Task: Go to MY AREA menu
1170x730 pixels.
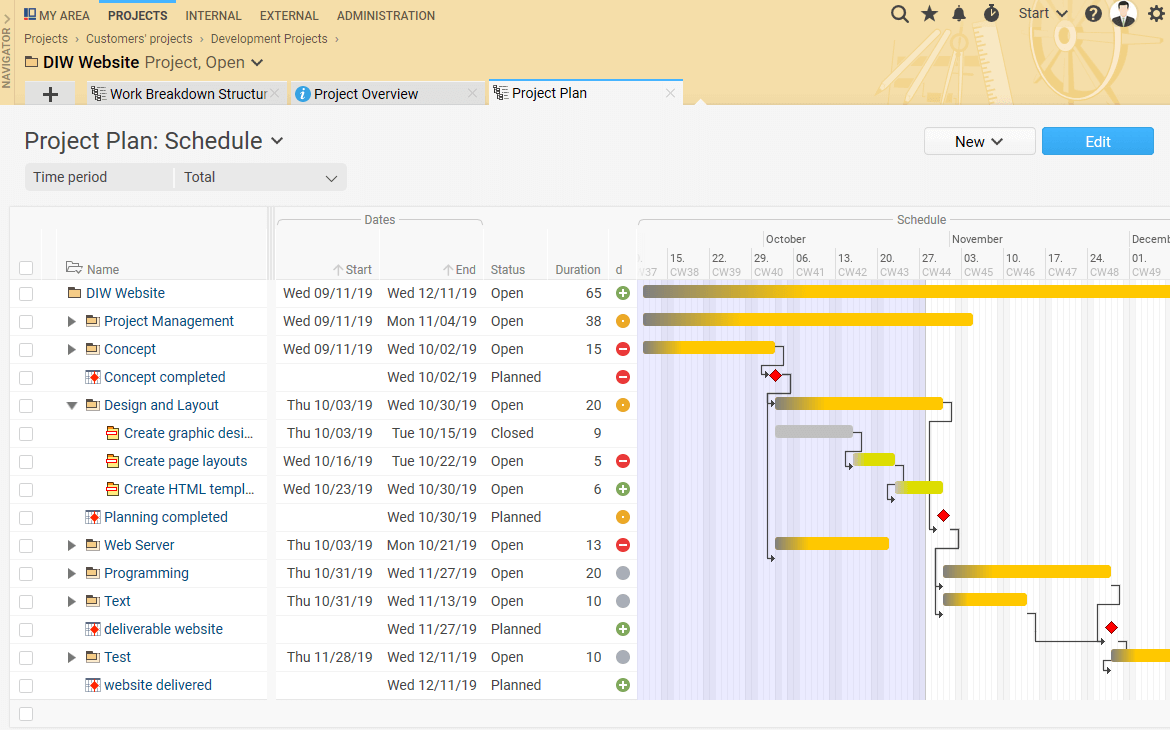Action: coord(57,15)
